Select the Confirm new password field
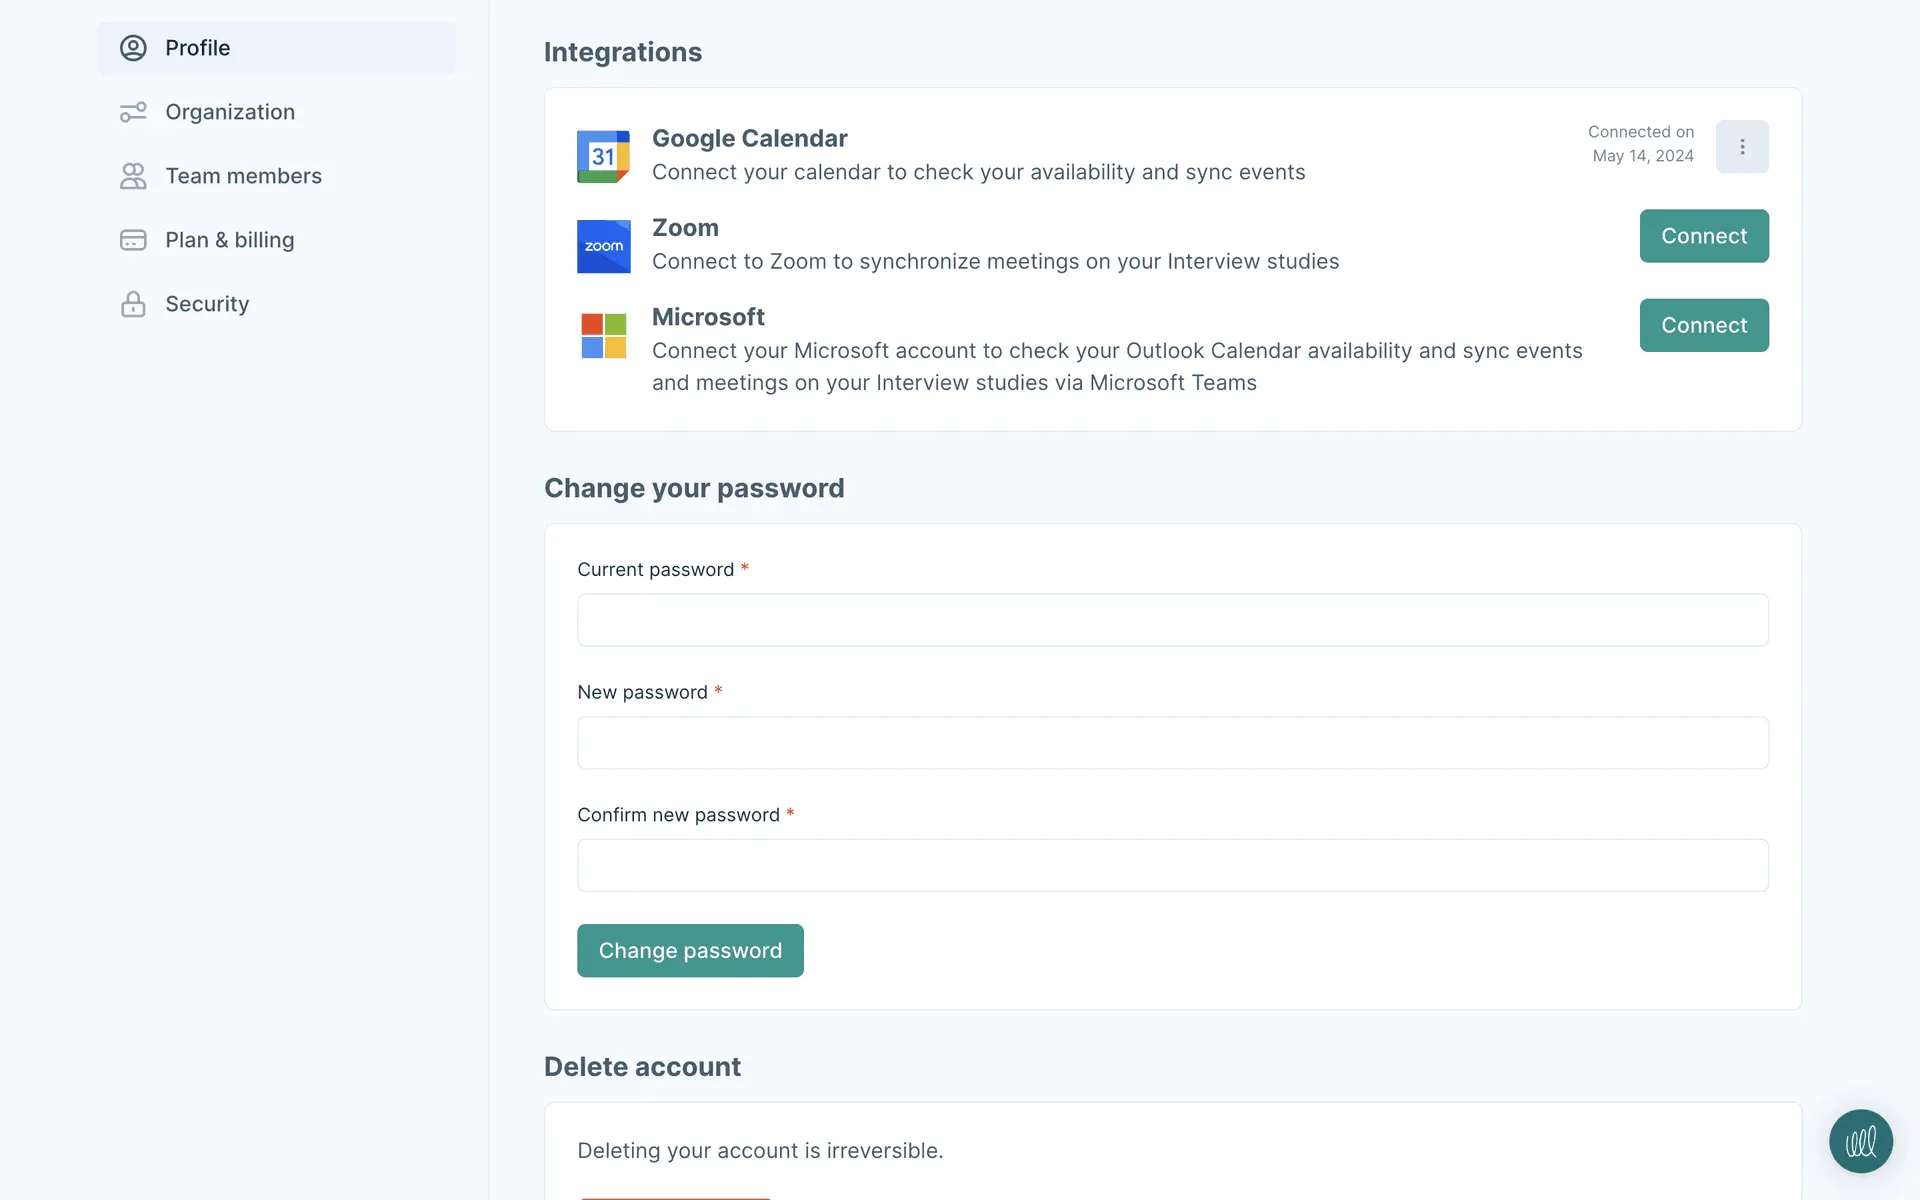 (1172, 865)
